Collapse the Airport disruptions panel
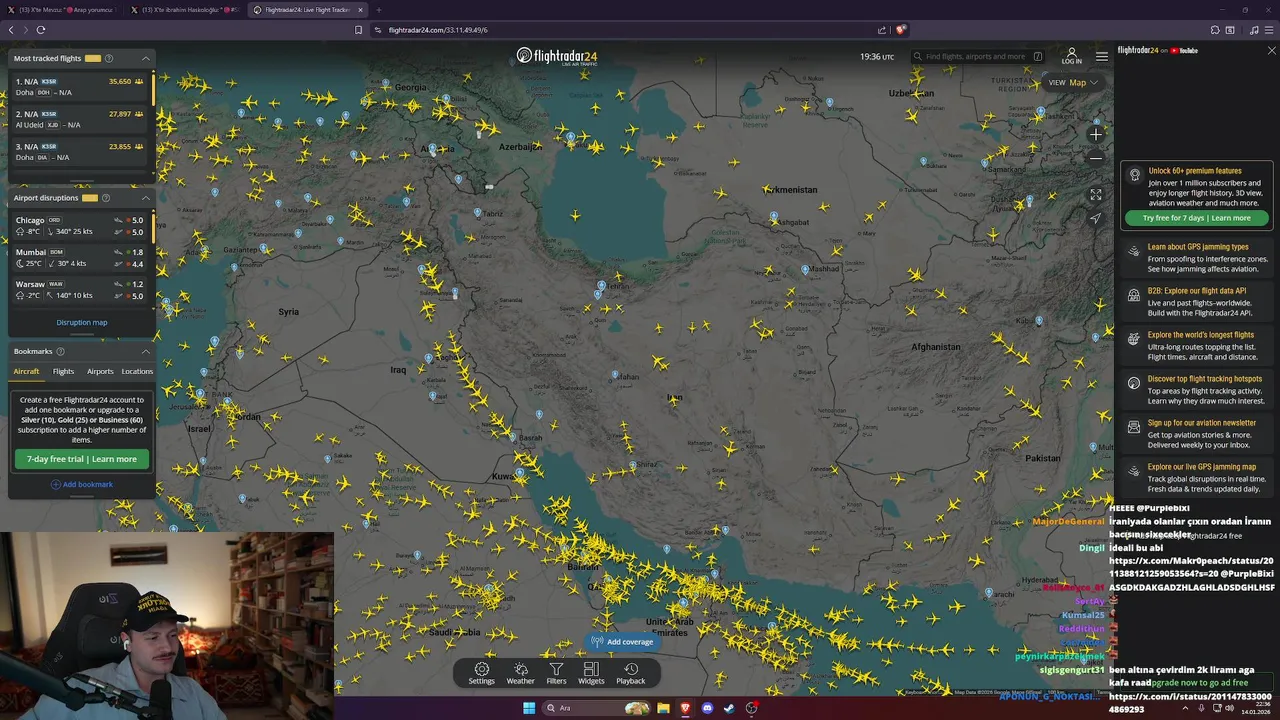This screenshot has height=720, width=1280. [x=145, y=198]
